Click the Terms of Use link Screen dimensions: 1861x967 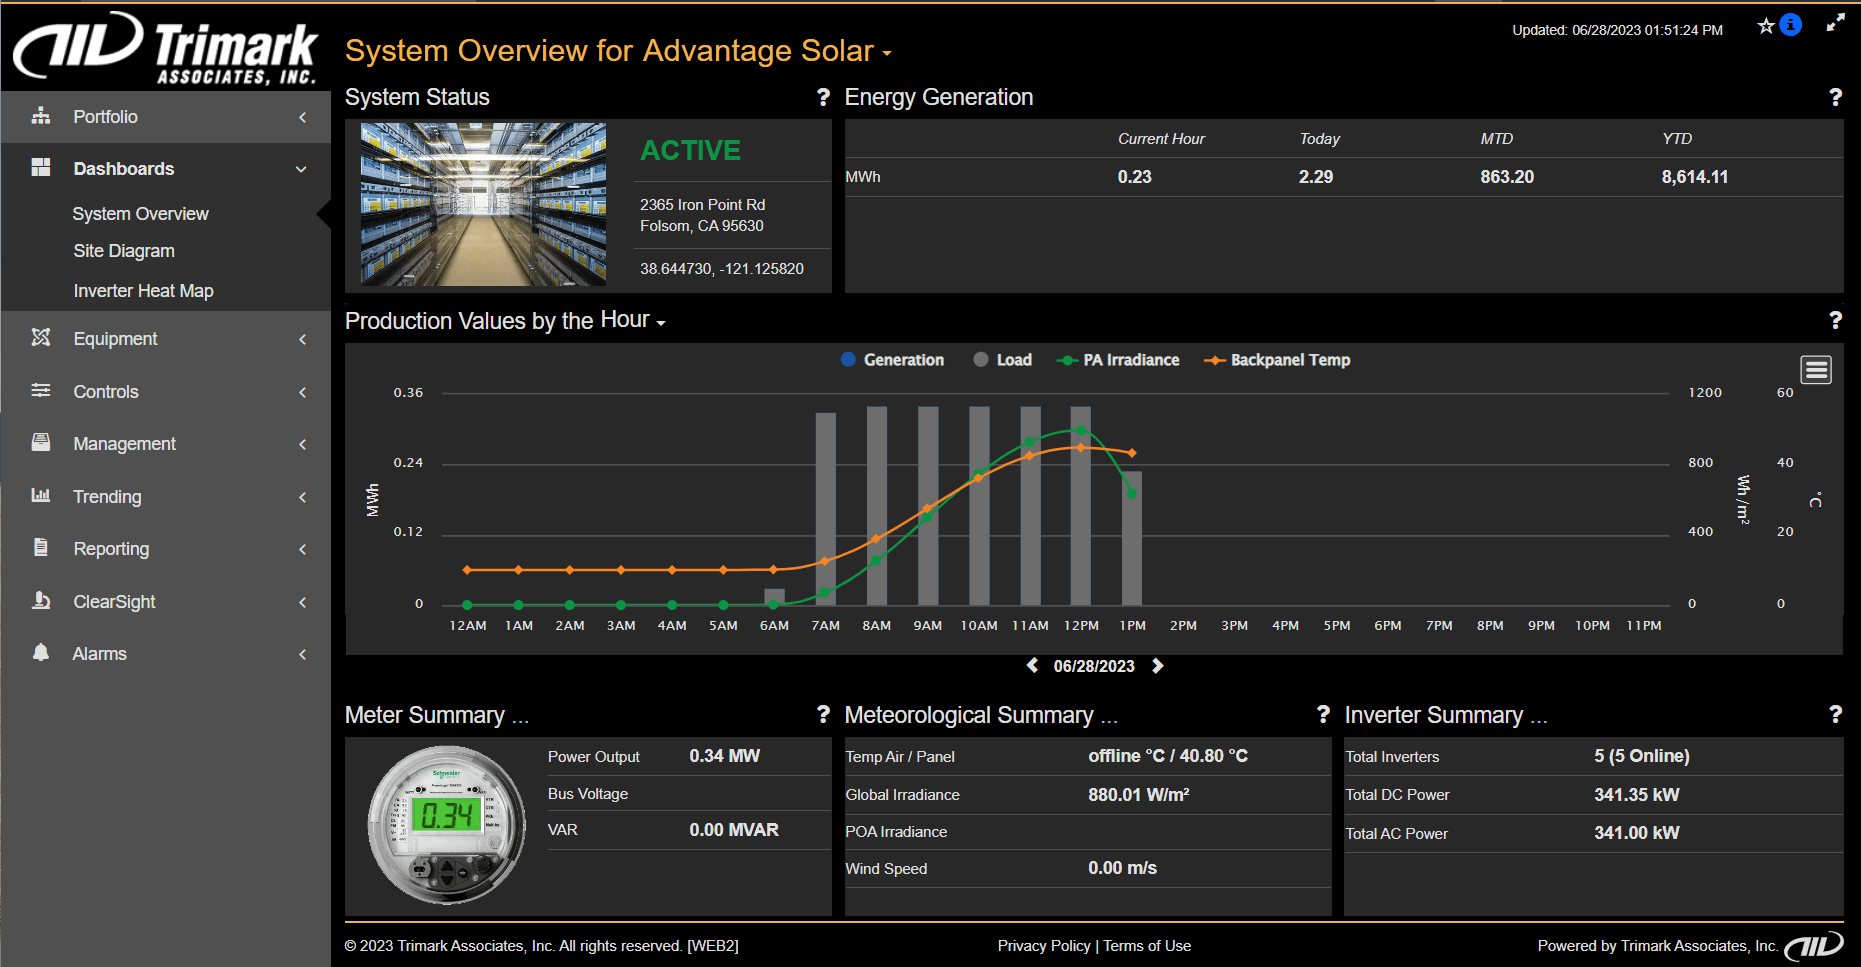[x=1147, y=945]
